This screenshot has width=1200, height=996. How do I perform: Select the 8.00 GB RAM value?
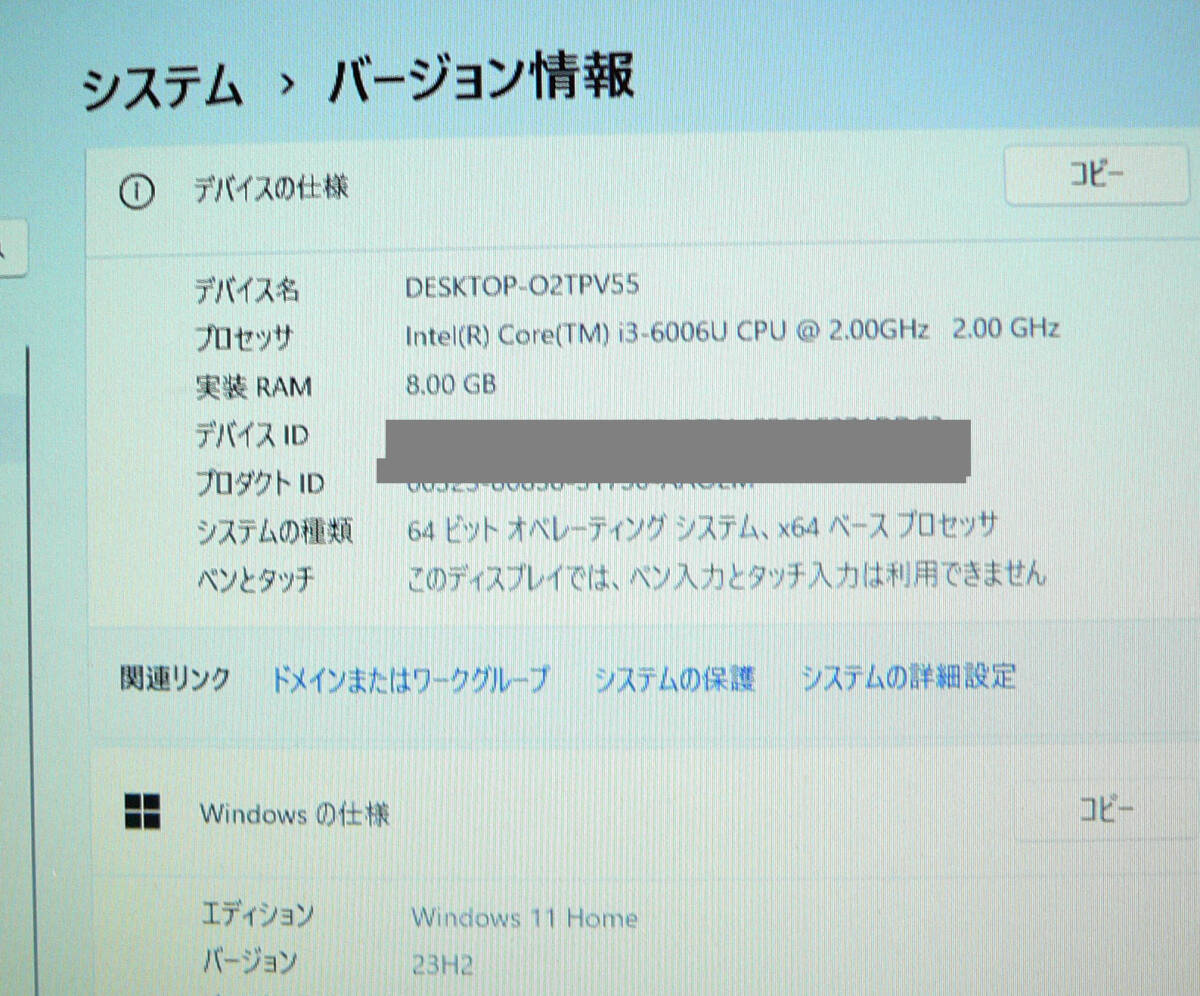click(451, 383)
